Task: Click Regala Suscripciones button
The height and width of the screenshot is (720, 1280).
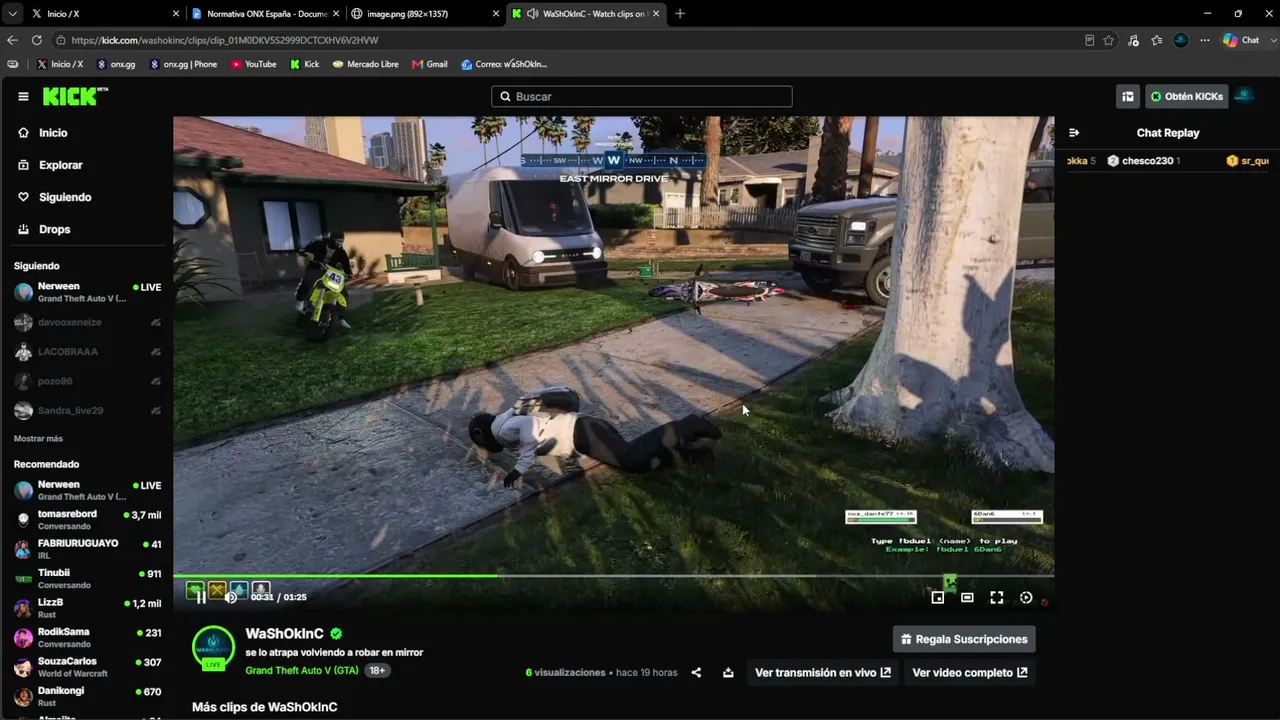Action: tap(964, 639)
